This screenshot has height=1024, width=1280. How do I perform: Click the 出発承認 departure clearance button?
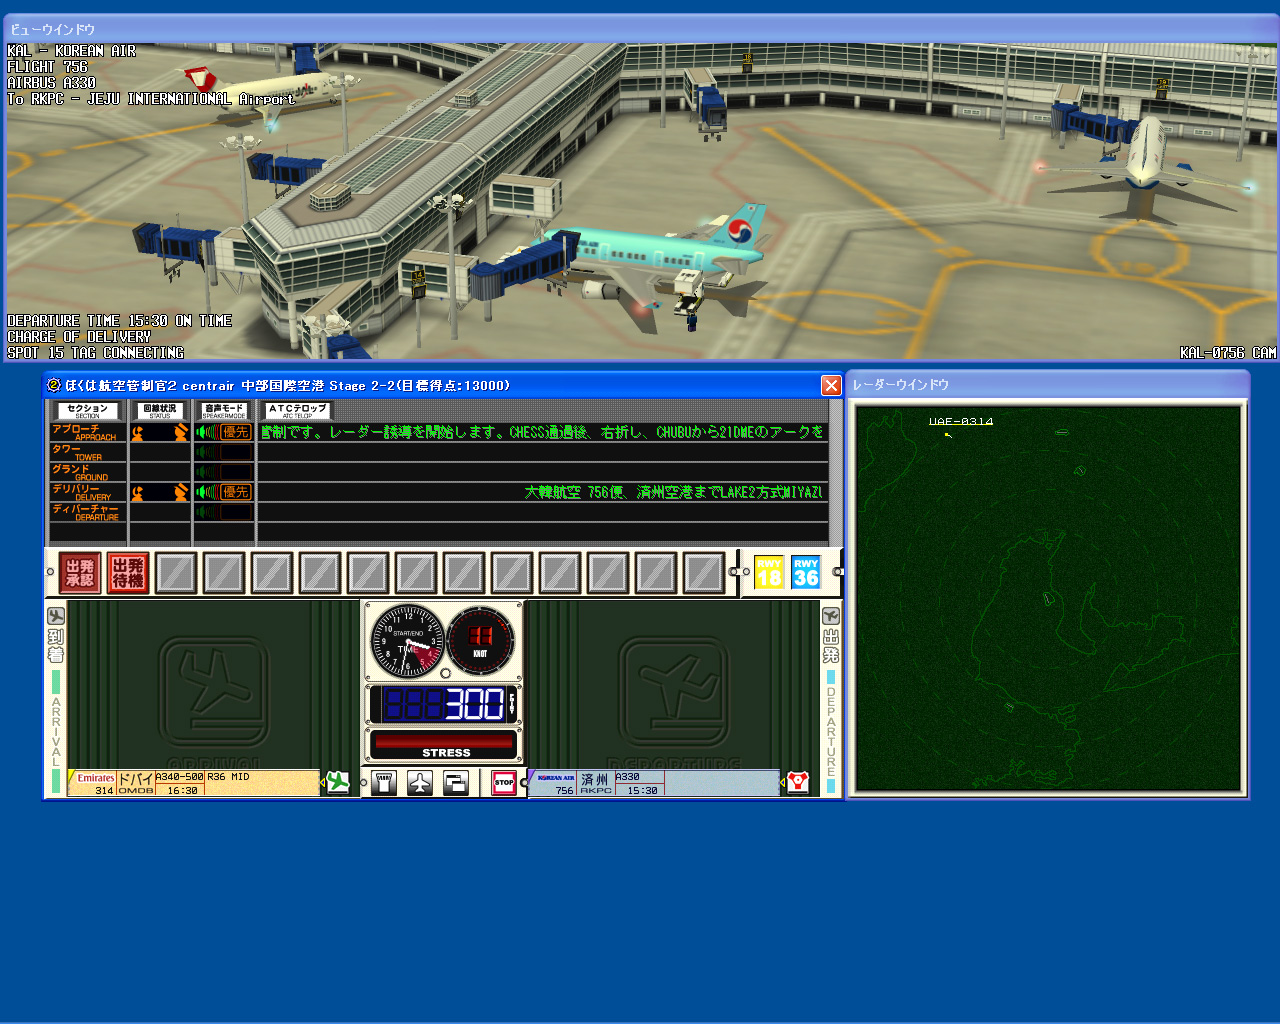pos(80,573)
